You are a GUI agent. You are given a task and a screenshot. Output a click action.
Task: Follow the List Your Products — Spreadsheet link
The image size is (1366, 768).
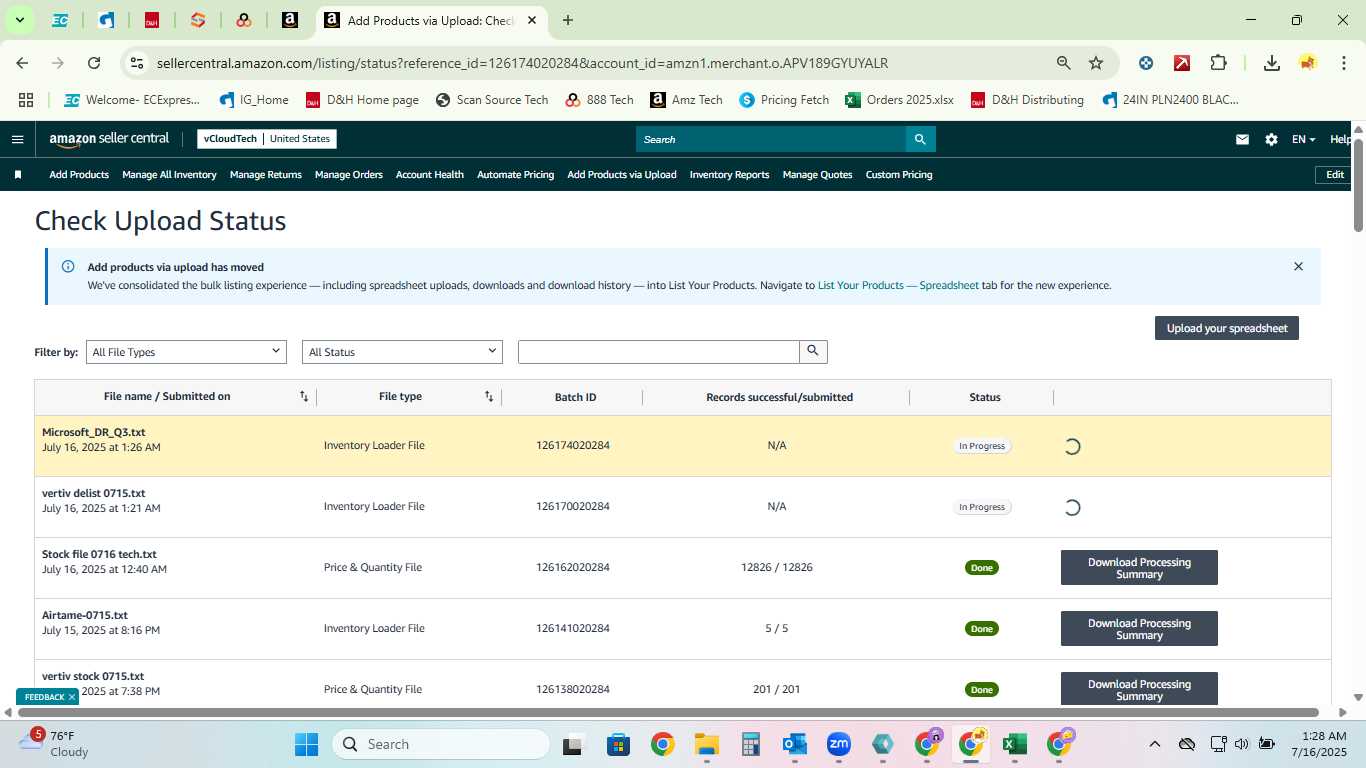click(898, 285)
